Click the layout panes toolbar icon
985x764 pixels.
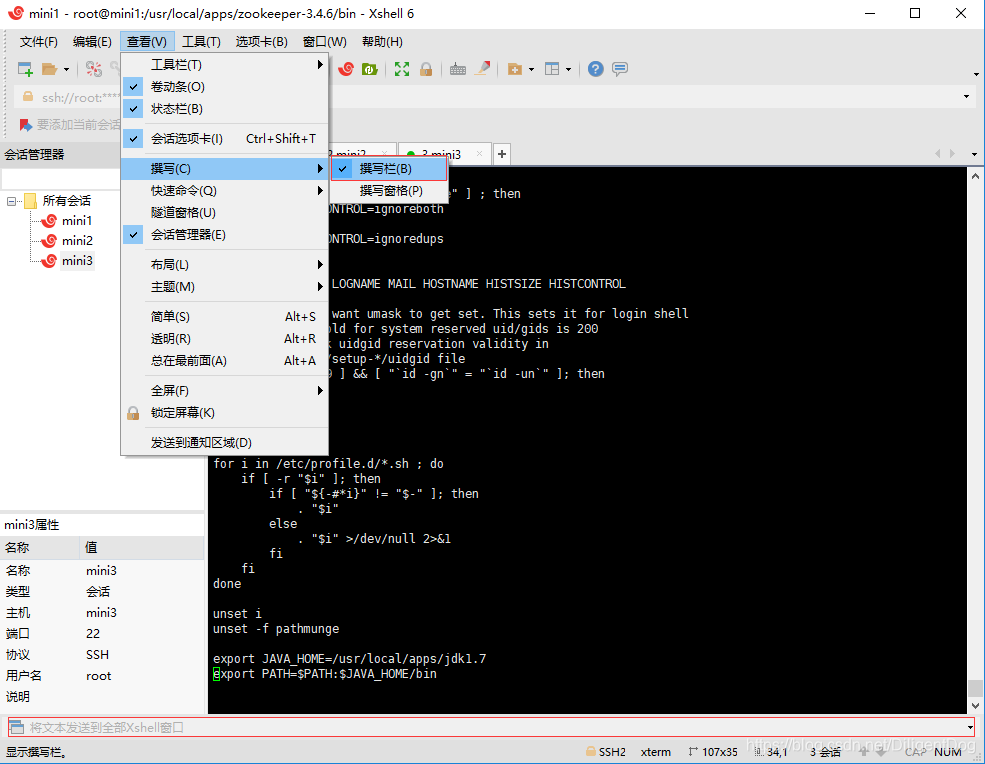(552, 69)
